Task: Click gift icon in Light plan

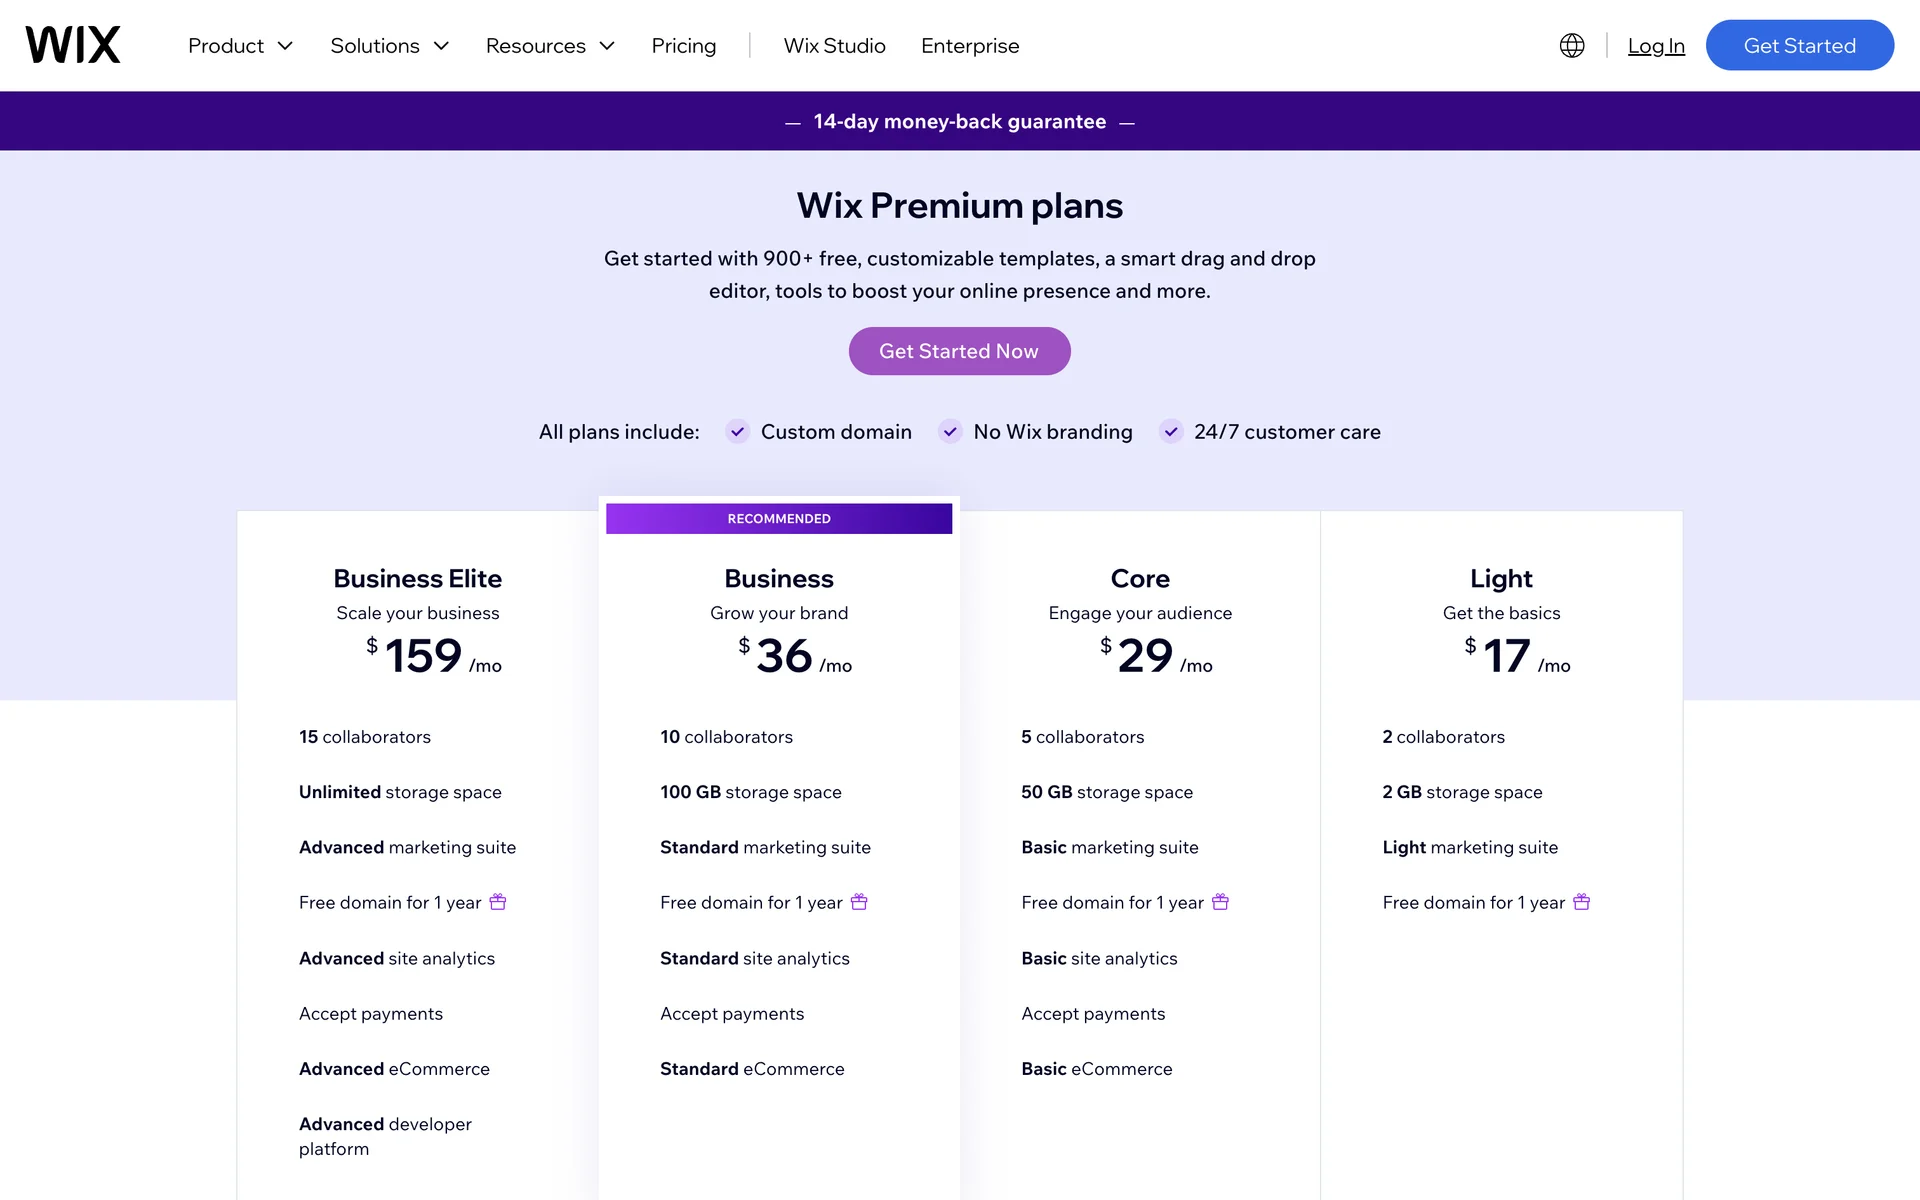Action: (x=1581, y=902)
